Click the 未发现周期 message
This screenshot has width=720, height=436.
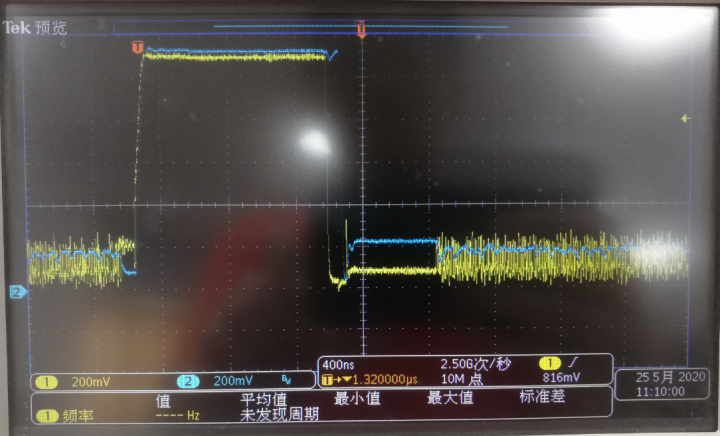pos(279,414)
